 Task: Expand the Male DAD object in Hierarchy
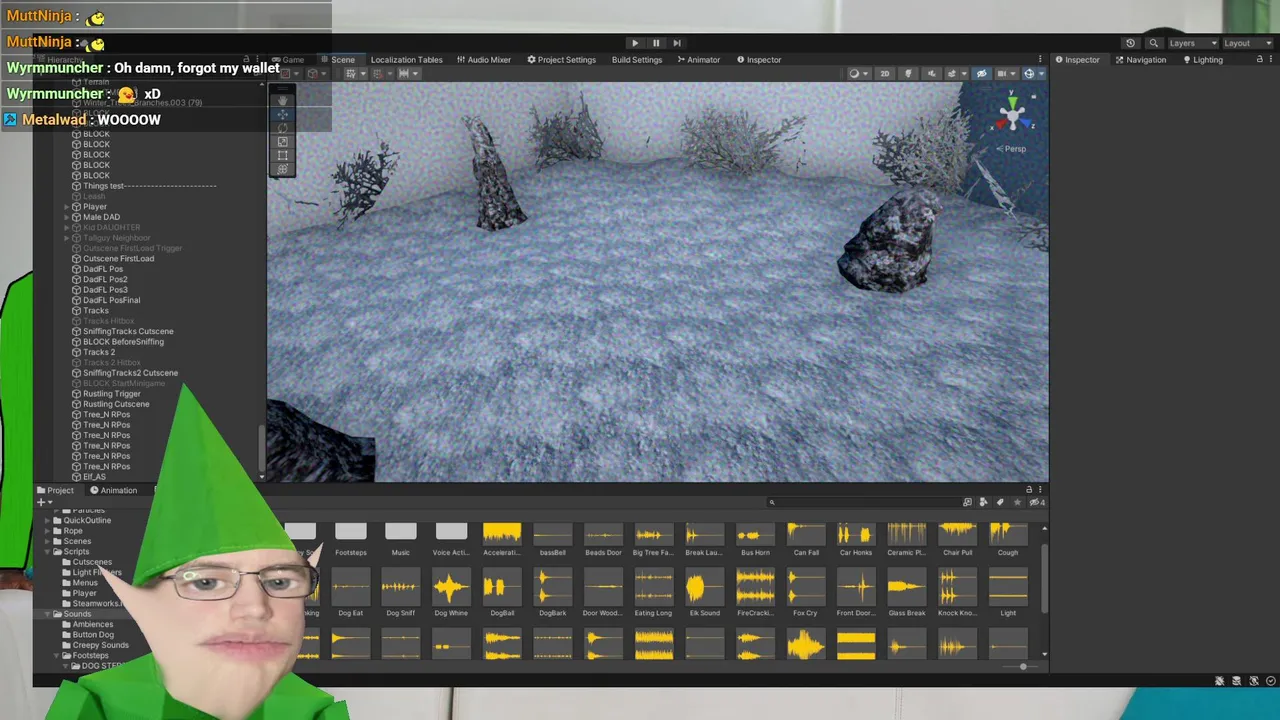(x=67, y=217)
